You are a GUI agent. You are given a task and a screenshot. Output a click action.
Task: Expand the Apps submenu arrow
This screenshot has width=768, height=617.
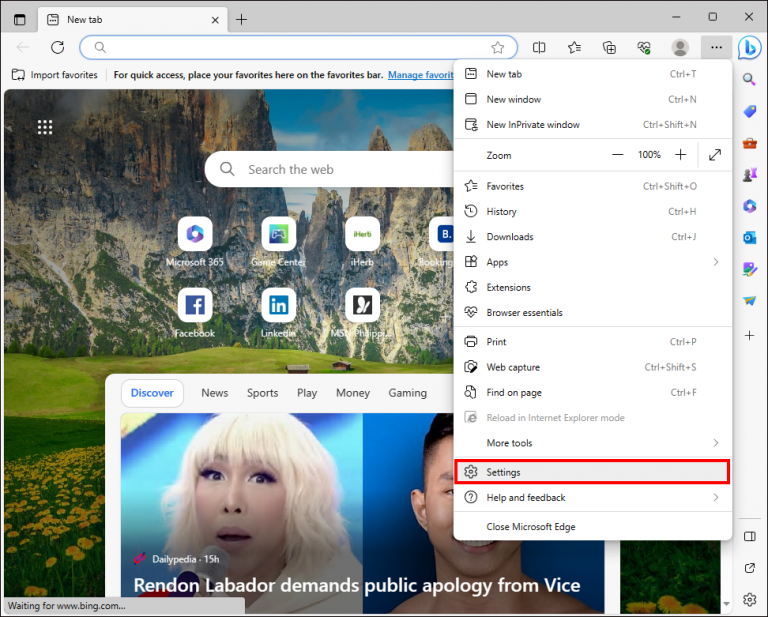716,262
